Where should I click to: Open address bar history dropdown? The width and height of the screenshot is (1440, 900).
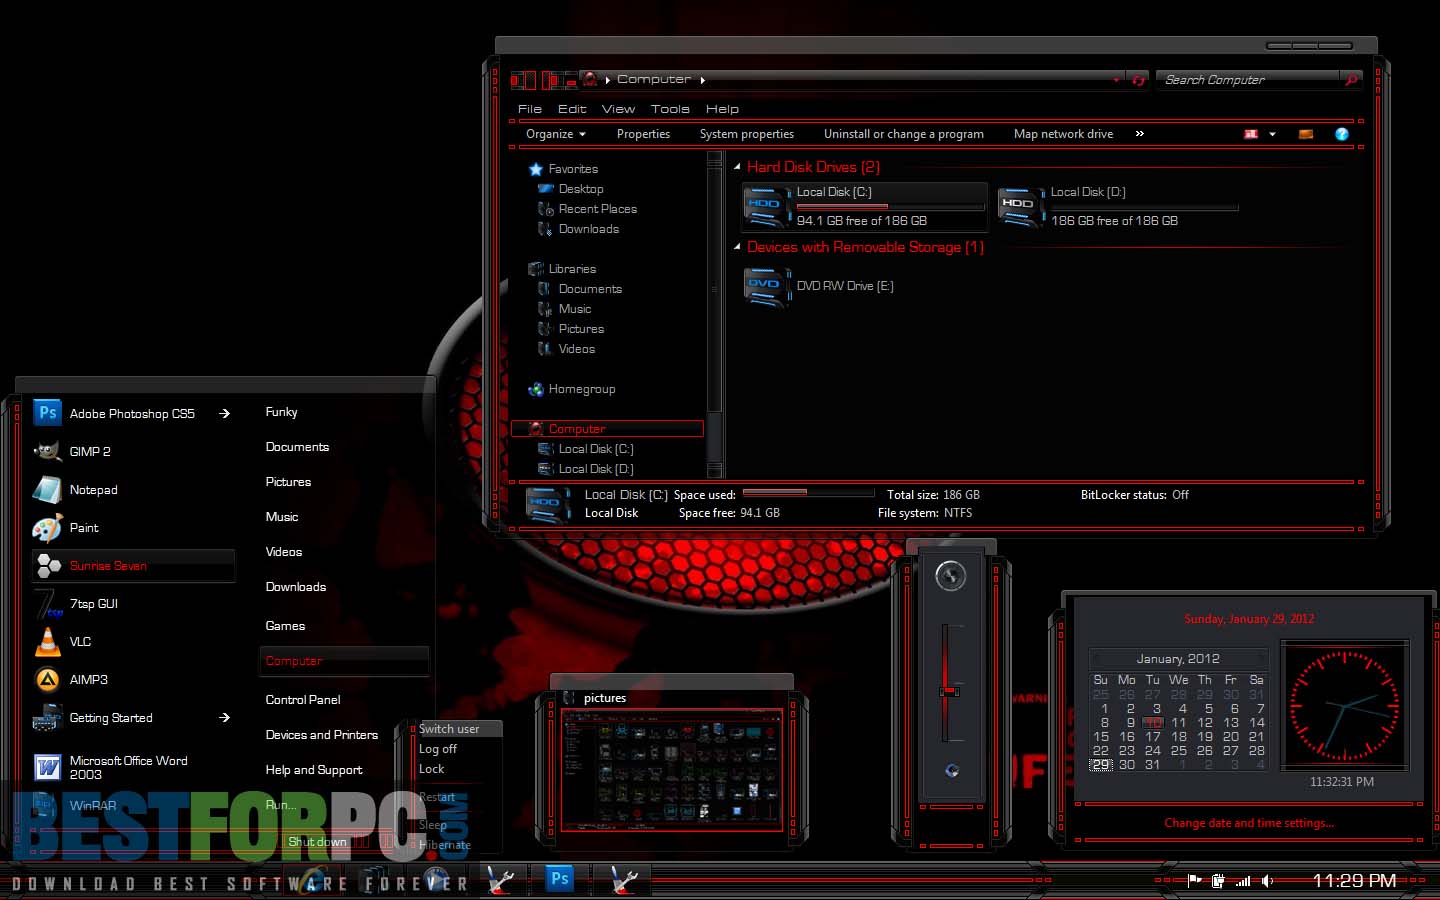click(x=1116, y=80)
